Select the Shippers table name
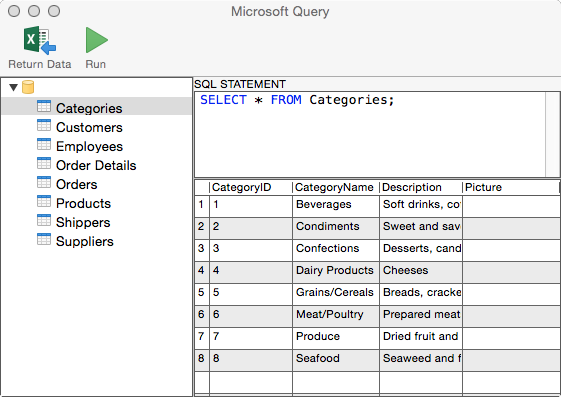Viewport: 561px width, 397px height. click(83, 222)
